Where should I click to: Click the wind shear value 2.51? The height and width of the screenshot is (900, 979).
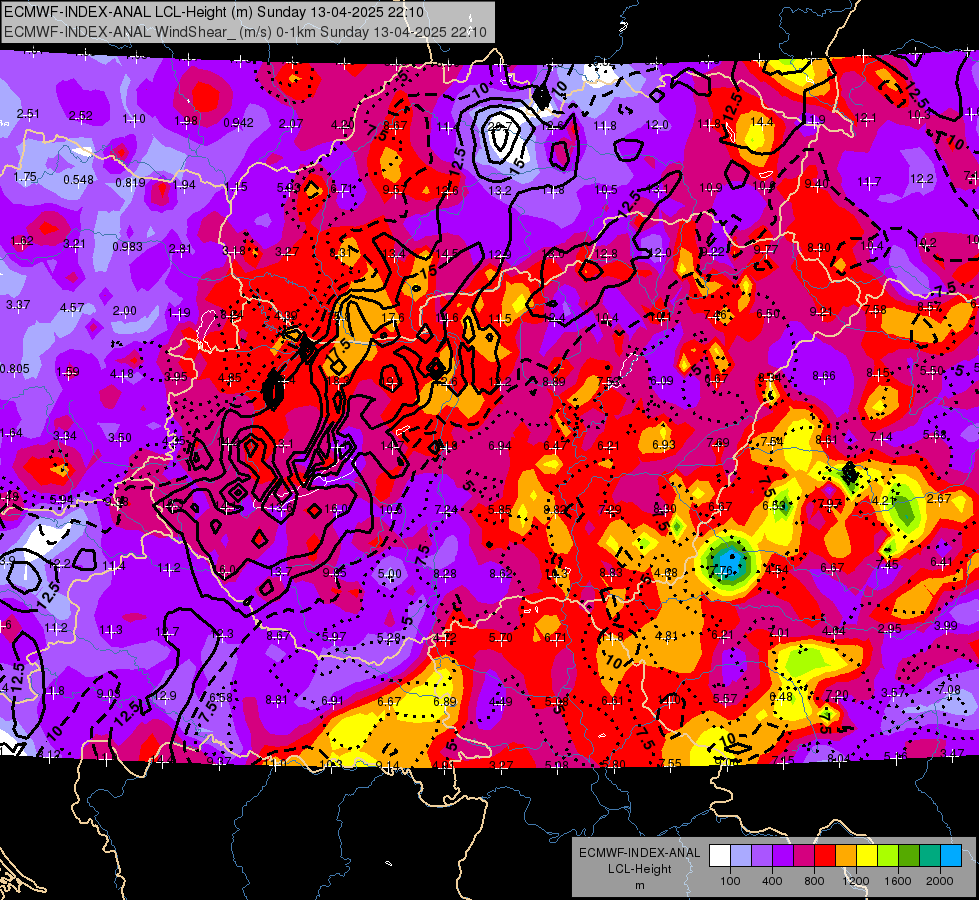[x=28, y=114]
